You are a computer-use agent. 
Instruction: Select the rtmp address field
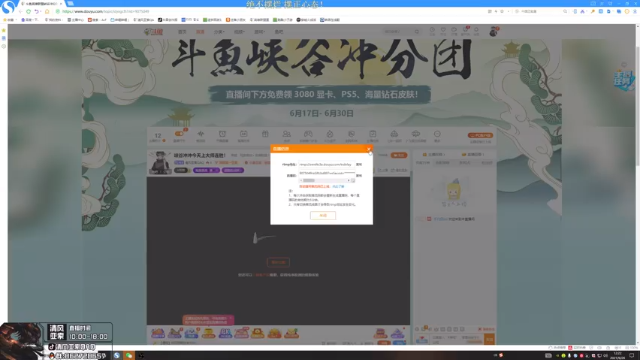pos(327,164)
